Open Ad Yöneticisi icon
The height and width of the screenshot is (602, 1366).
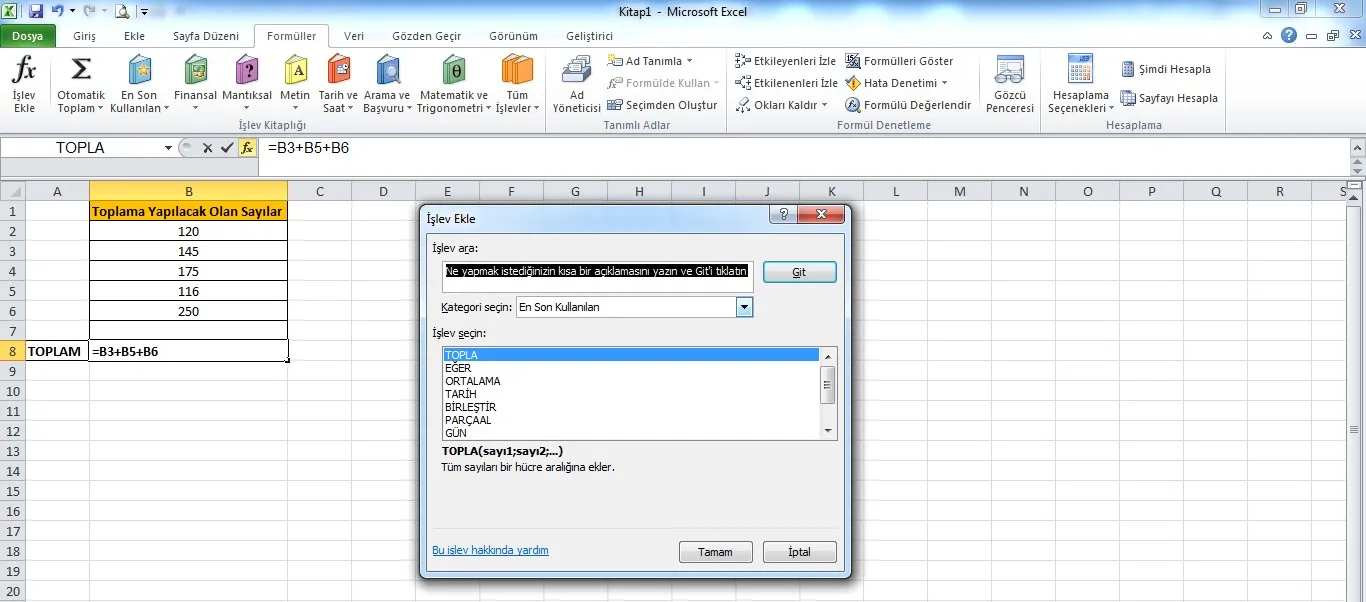[x=577, y=75]
